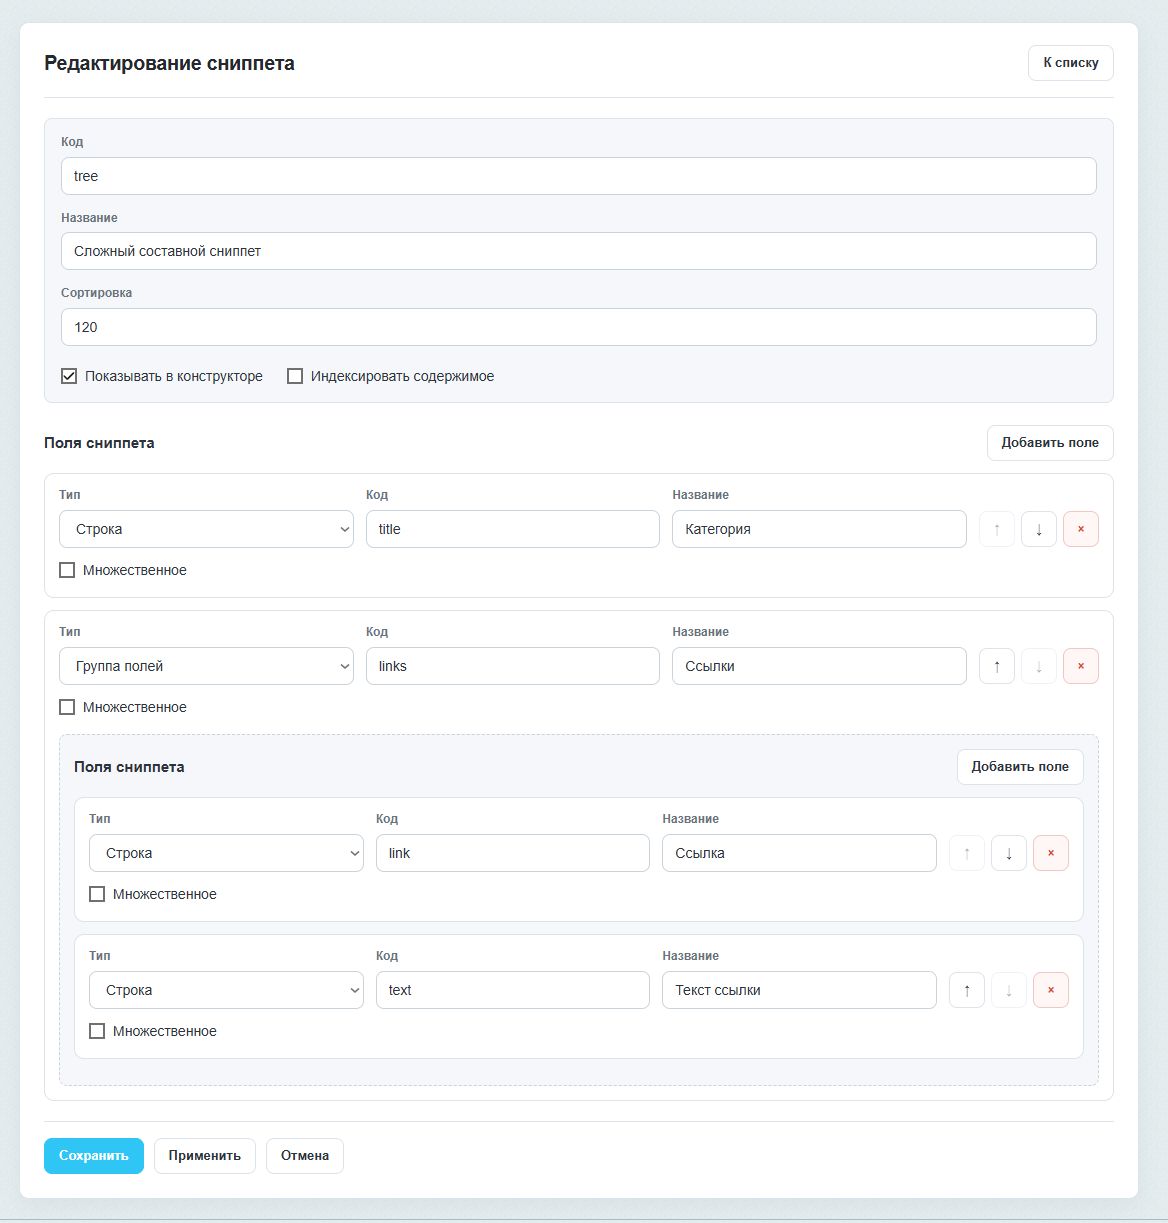The height and width of the screenshot is (1223, 1168).
Task: Open type dropdown for nested link field
Action: pyautogui.click(x=226, y=853)
